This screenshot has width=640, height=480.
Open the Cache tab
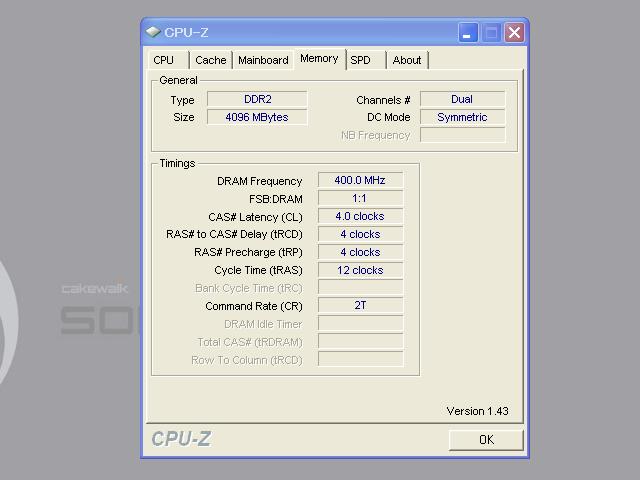tap(211, 60)
